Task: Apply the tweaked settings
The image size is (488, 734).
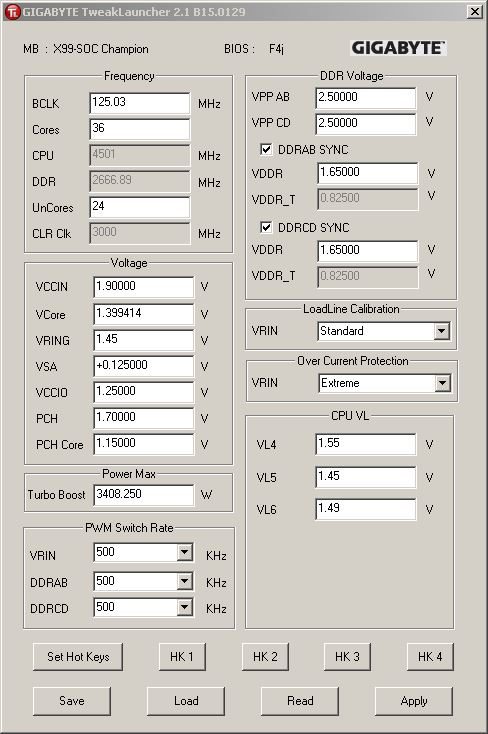Action: [x=414, y=701]
